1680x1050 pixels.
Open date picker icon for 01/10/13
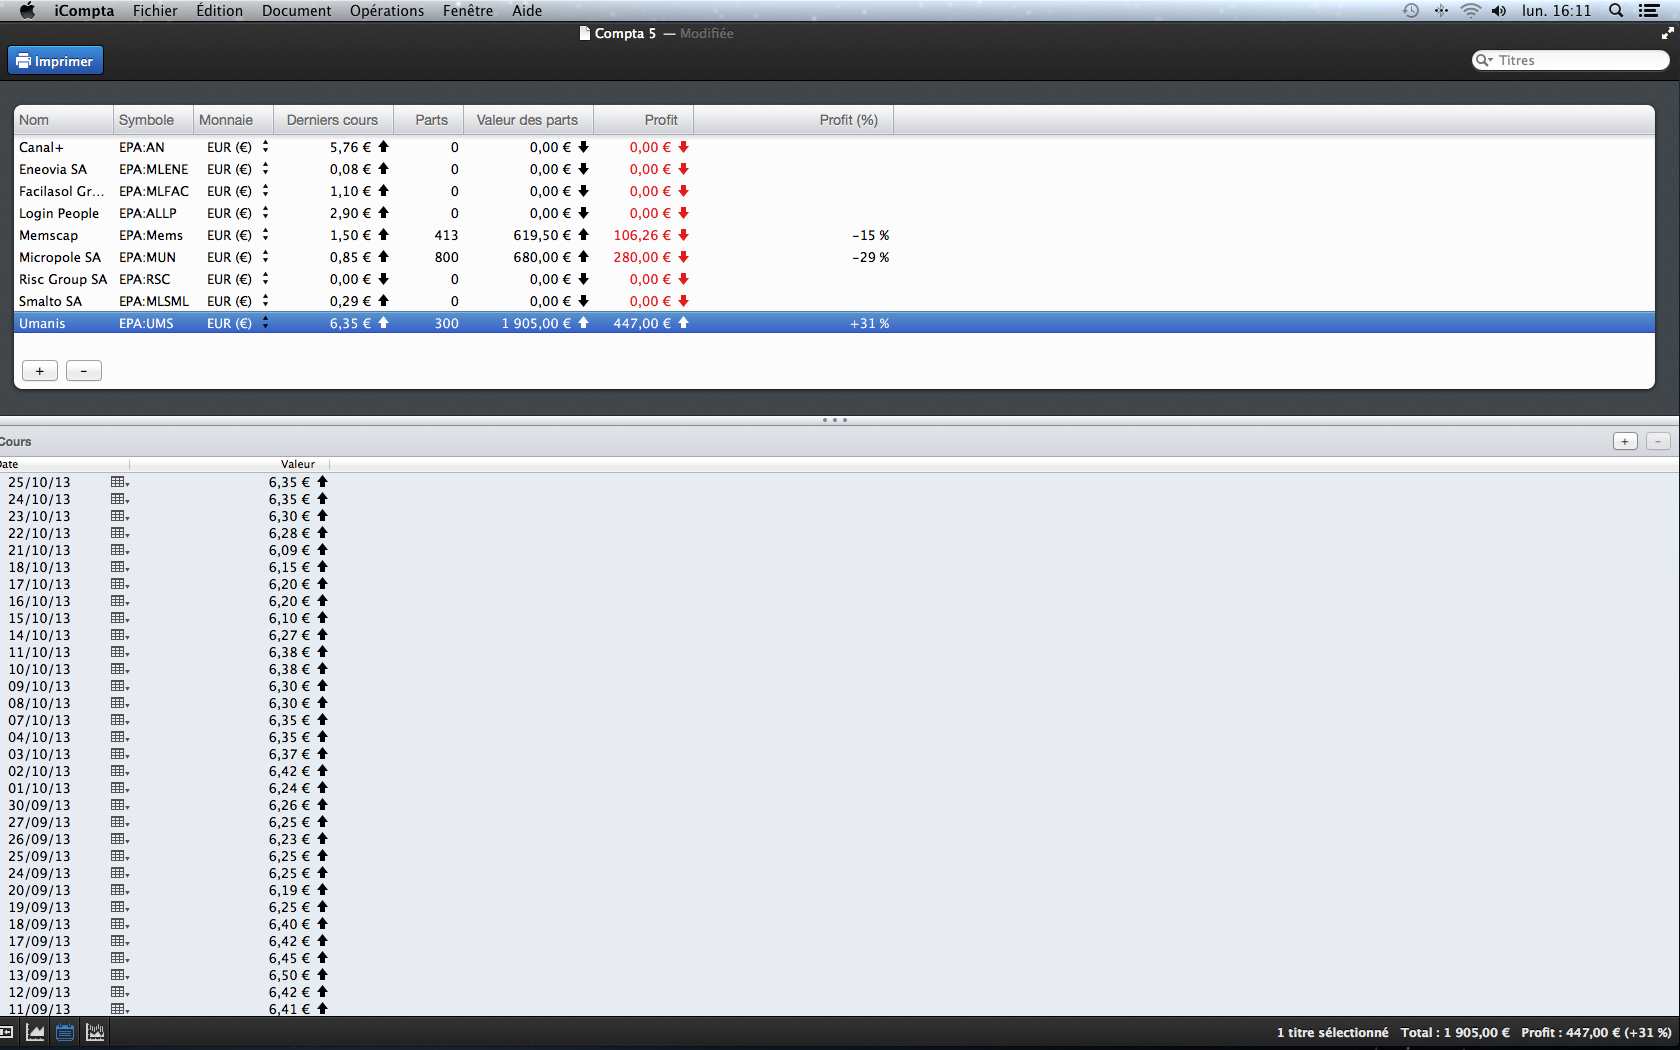coord(120,788)
